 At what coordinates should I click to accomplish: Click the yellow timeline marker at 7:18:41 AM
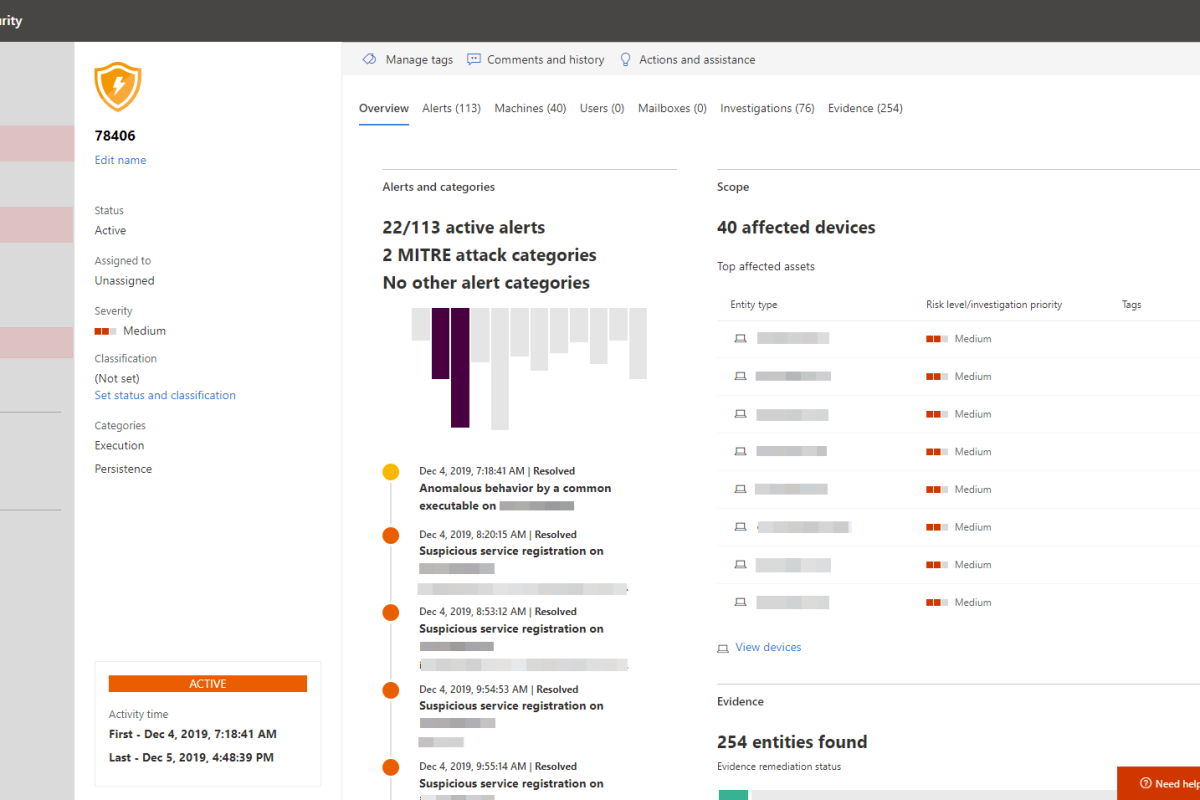(x=391, y=472)
